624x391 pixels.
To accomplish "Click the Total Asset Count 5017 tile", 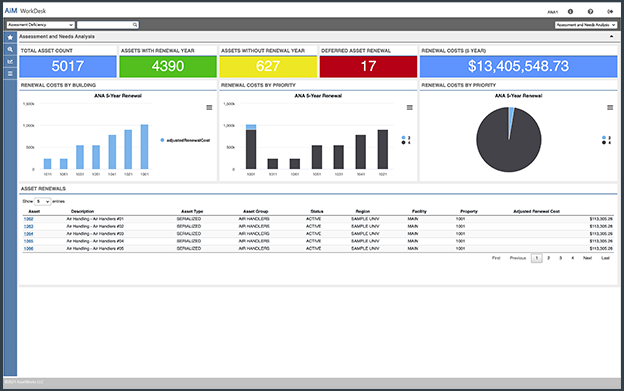I will click(x=68, y=66).
